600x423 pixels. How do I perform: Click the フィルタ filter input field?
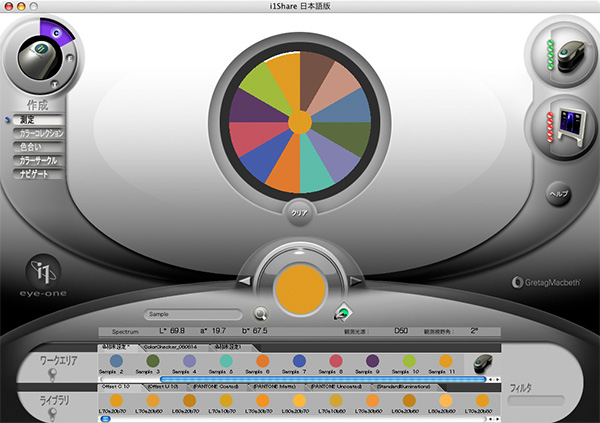[x=536, y=401]
